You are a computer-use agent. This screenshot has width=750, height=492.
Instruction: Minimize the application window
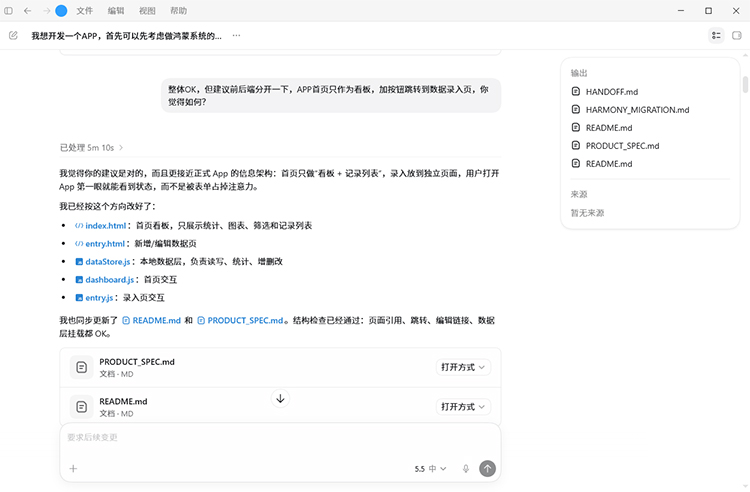pyautogui.click(x=681, y=11)
